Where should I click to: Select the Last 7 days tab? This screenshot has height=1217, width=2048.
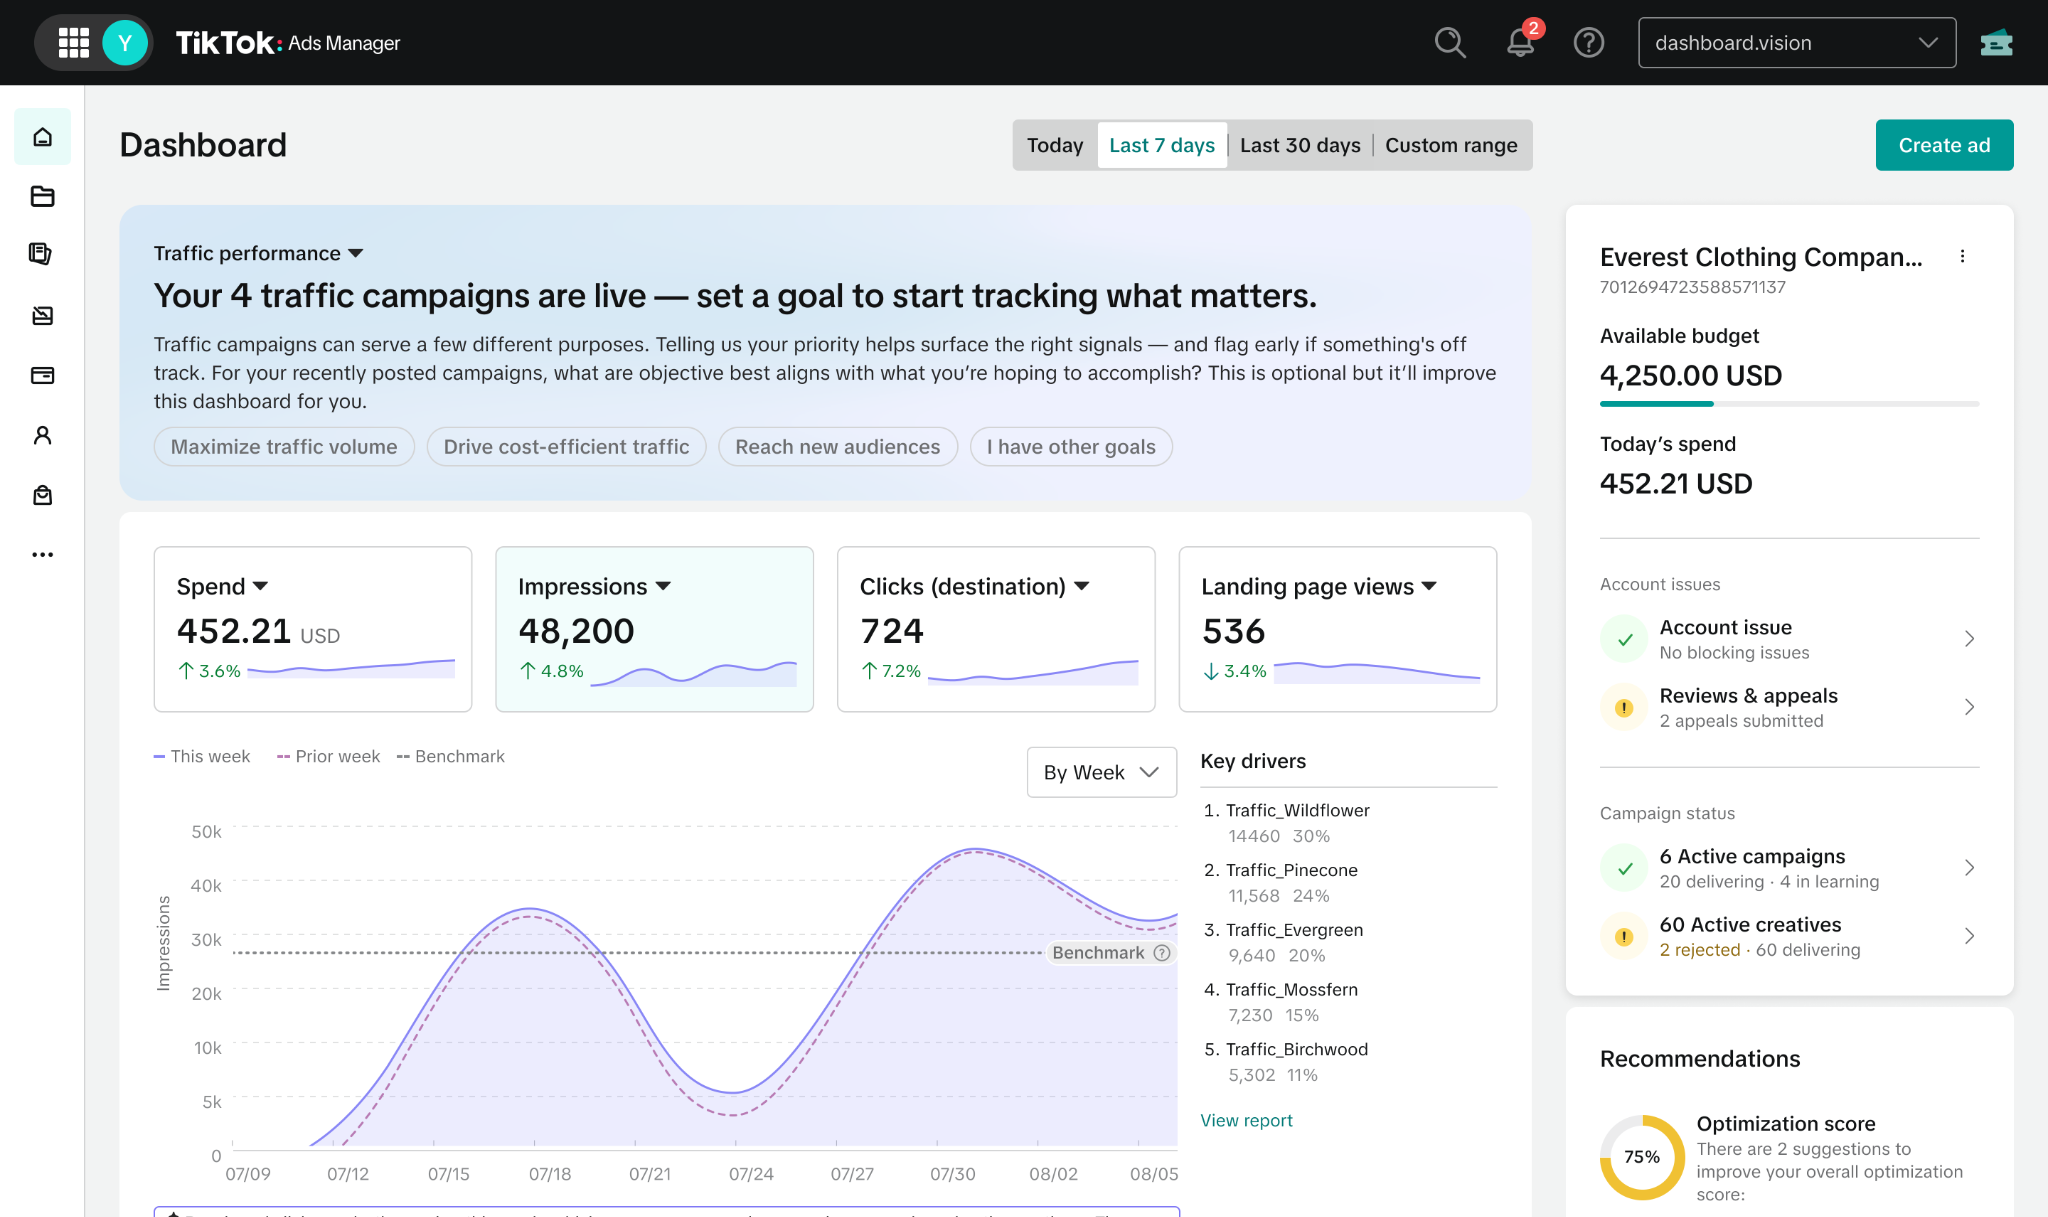click(x=1162, y=146)
